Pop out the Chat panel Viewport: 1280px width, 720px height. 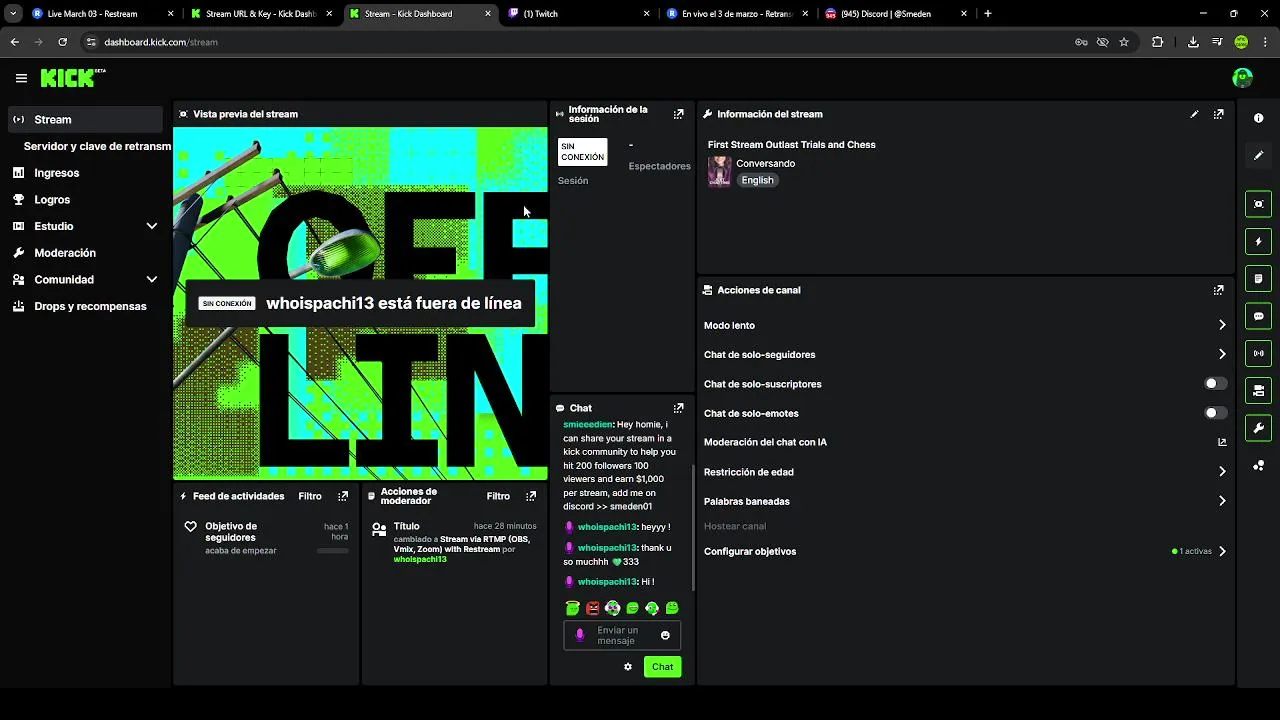pyautogui.click(x=678, y=408)
